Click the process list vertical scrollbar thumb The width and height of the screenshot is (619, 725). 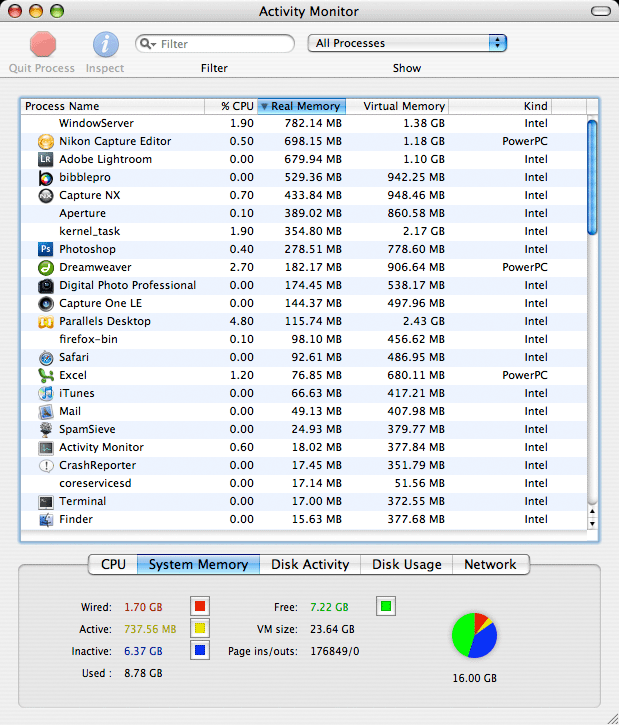592,177
